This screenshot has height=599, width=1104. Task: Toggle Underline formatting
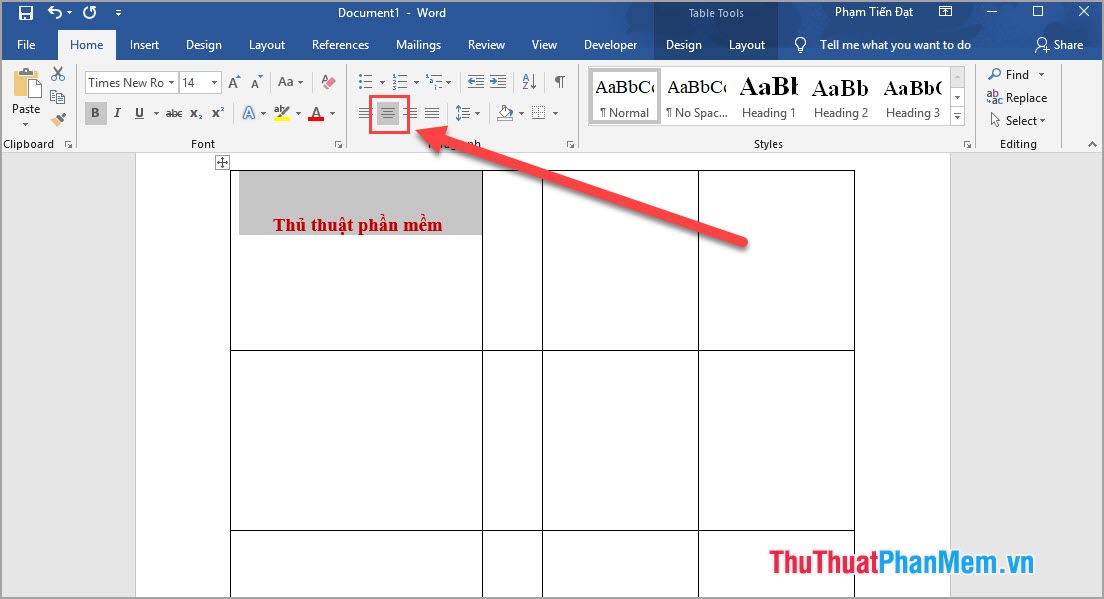pos(139,113)
